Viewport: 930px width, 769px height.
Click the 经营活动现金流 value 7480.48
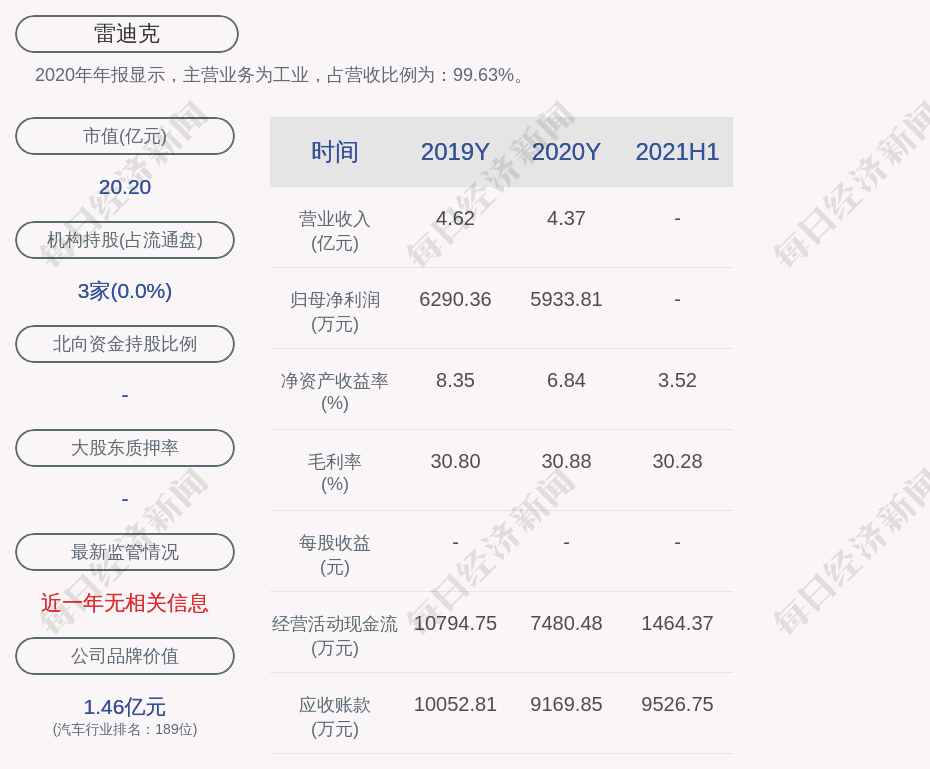tap(566, 623)
